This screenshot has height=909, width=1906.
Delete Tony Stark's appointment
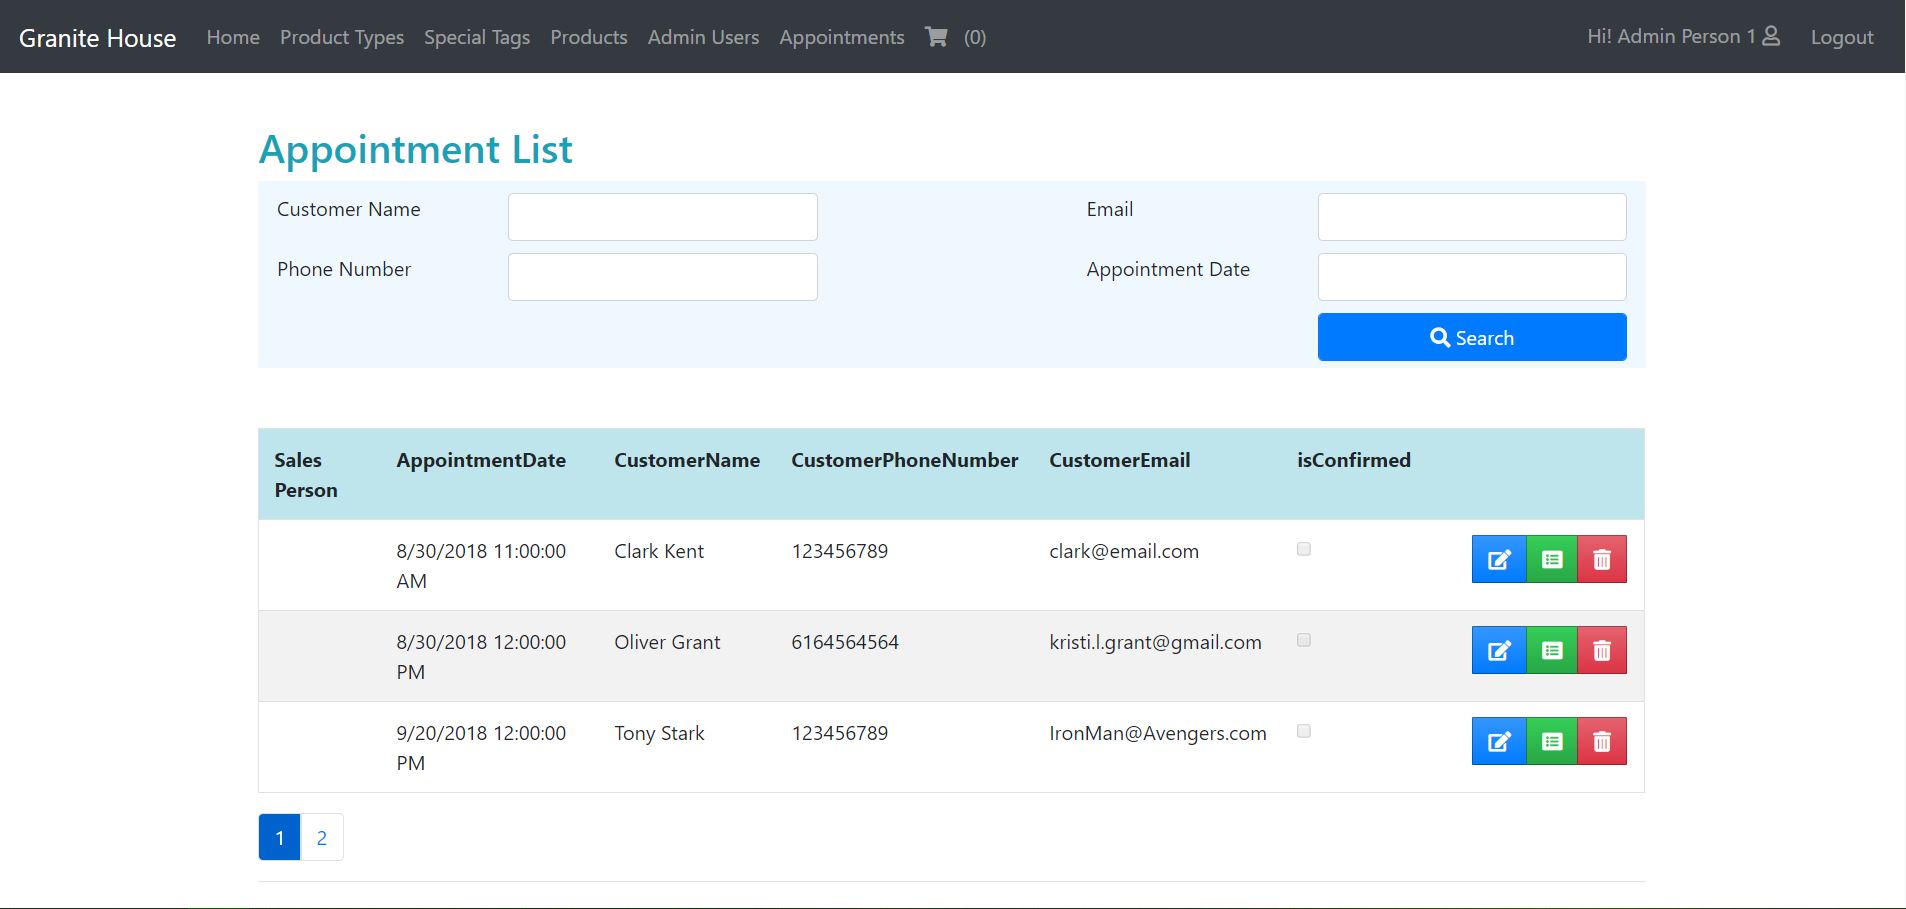tap(1601, 741)
